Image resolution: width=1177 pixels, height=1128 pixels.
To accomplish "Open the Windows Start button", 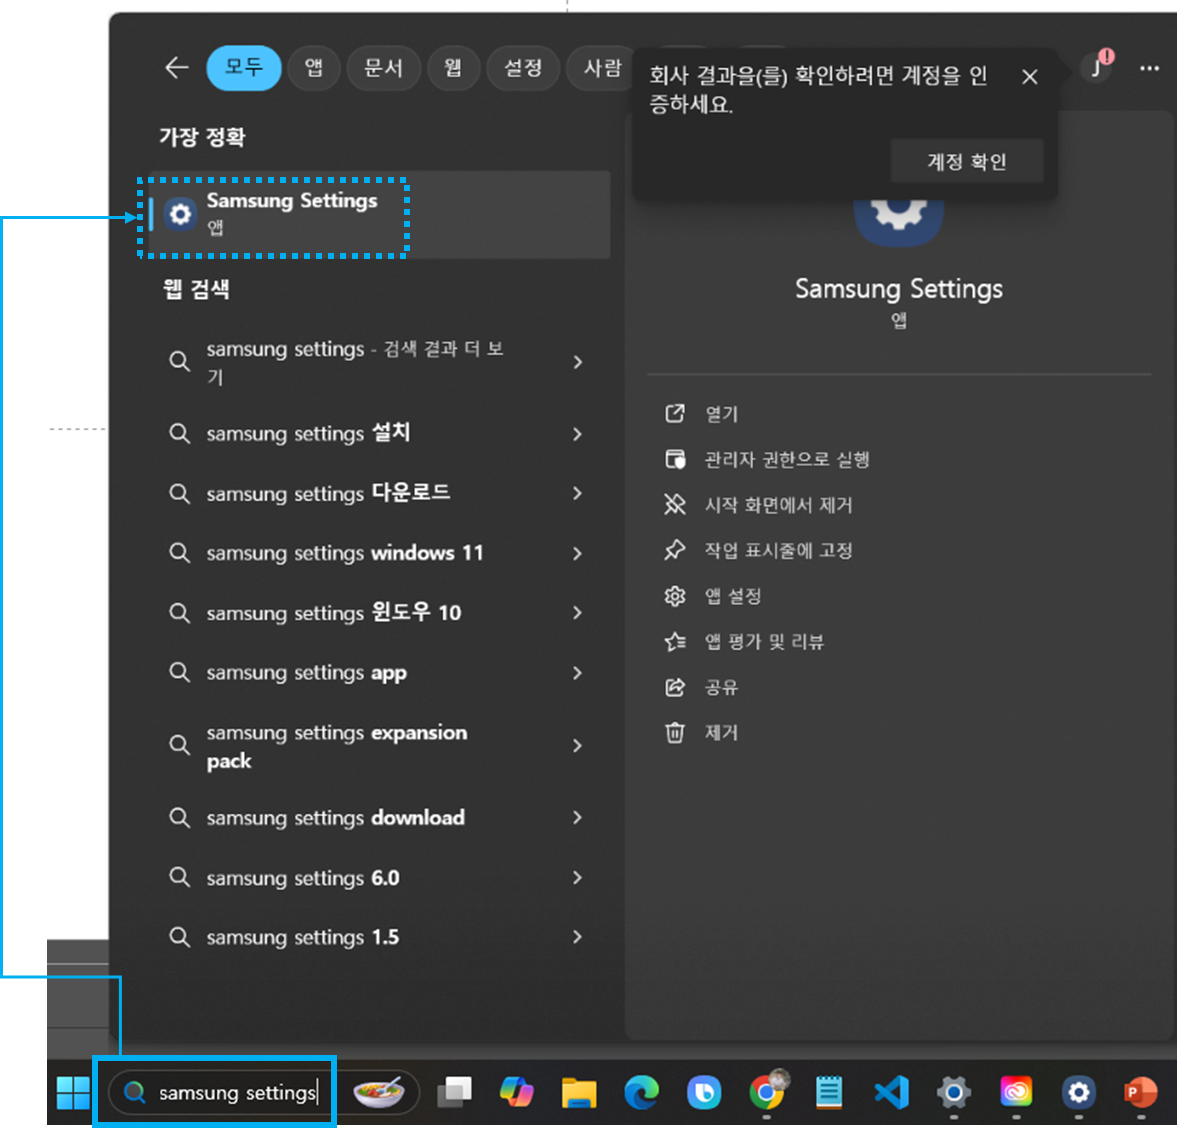I will pyautogui.click(x=74, y=1093).
